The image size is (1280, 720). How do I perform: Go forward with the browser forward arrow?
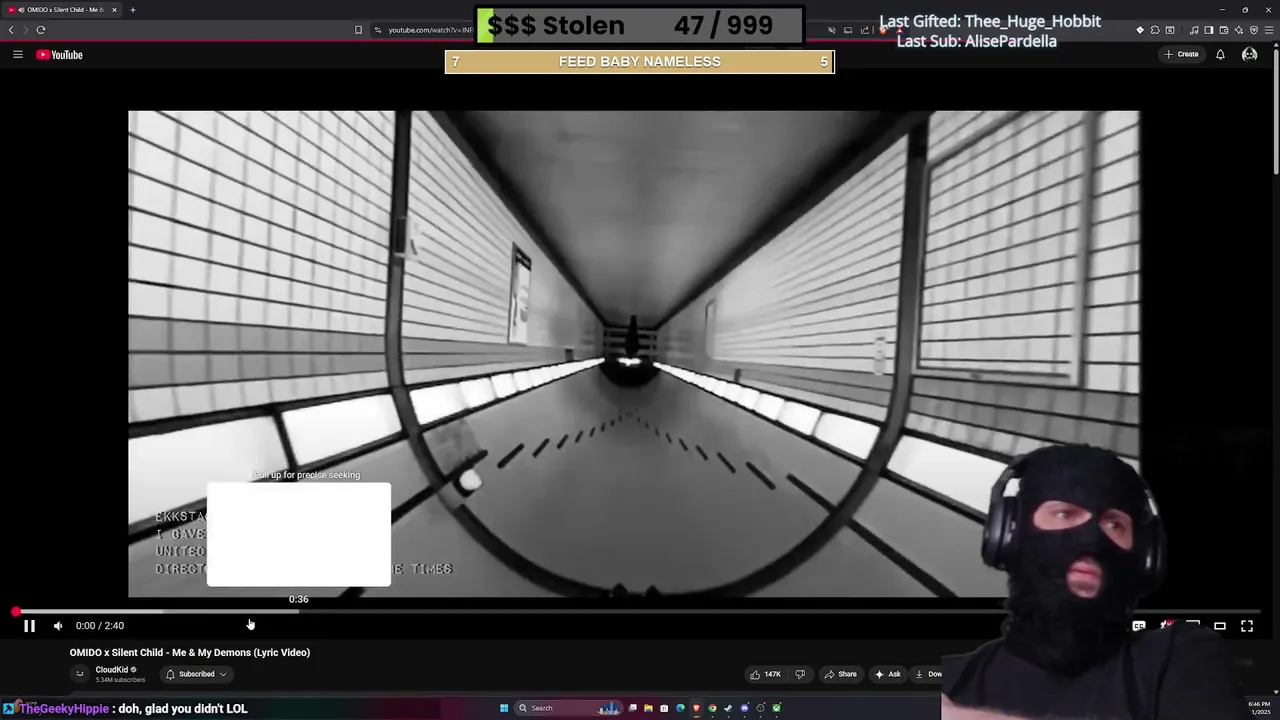[25, 30]
